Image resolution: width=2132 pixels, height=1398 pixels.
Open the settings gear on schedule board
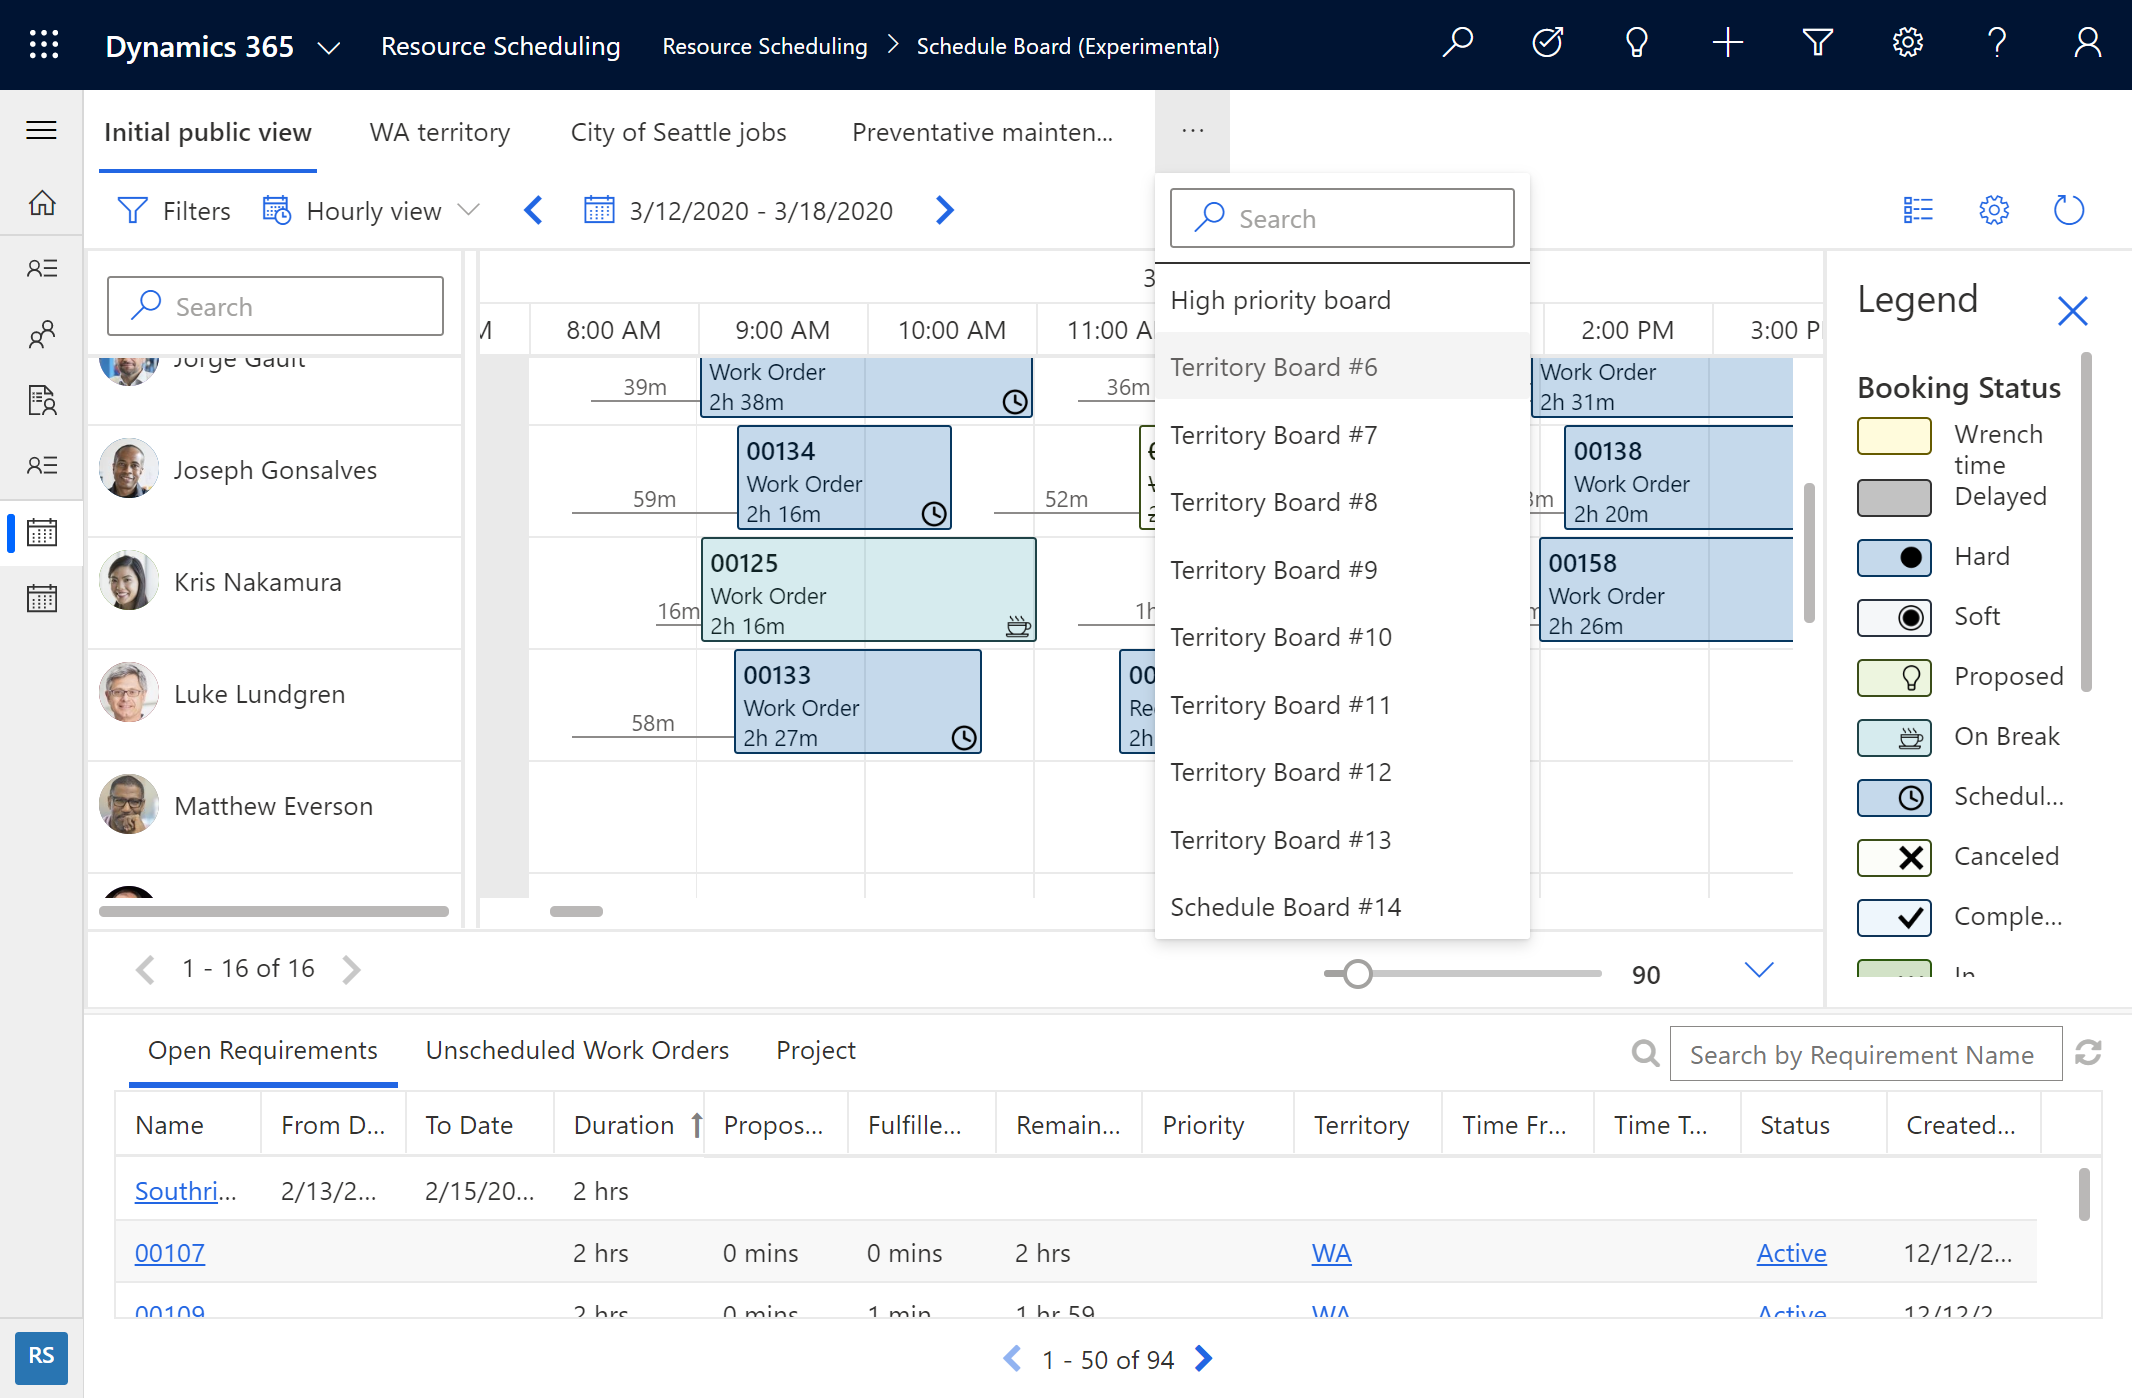point(1992,209)
